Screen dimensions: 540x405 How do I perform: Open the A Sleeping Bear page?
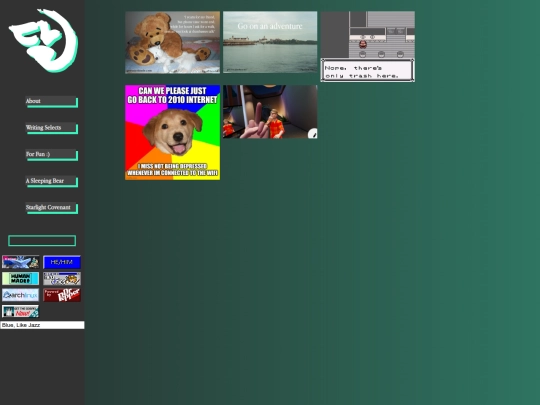point(51,181)
